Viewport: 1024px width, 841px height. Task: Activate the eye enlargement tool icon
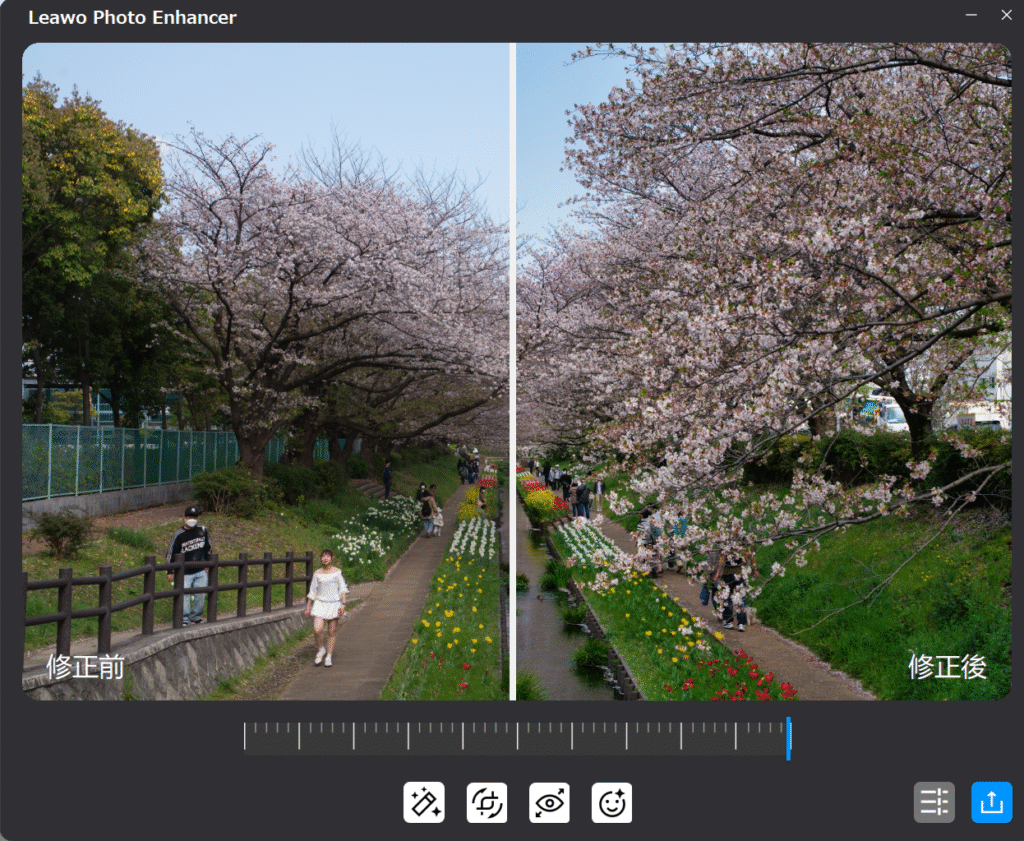tap(549, 802)
